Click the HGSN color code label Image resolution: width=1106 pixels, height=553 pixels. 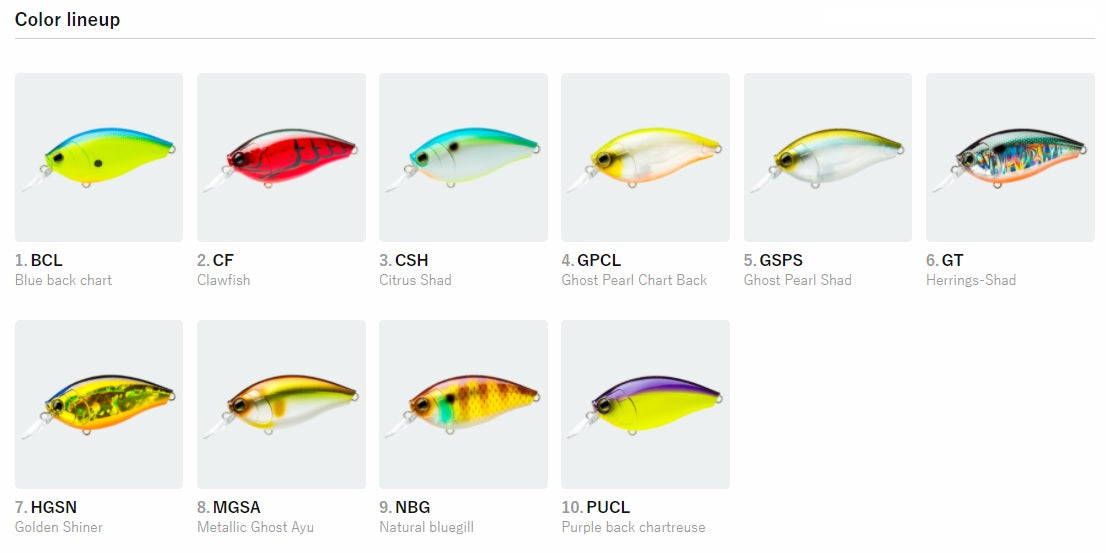(54, 507)
